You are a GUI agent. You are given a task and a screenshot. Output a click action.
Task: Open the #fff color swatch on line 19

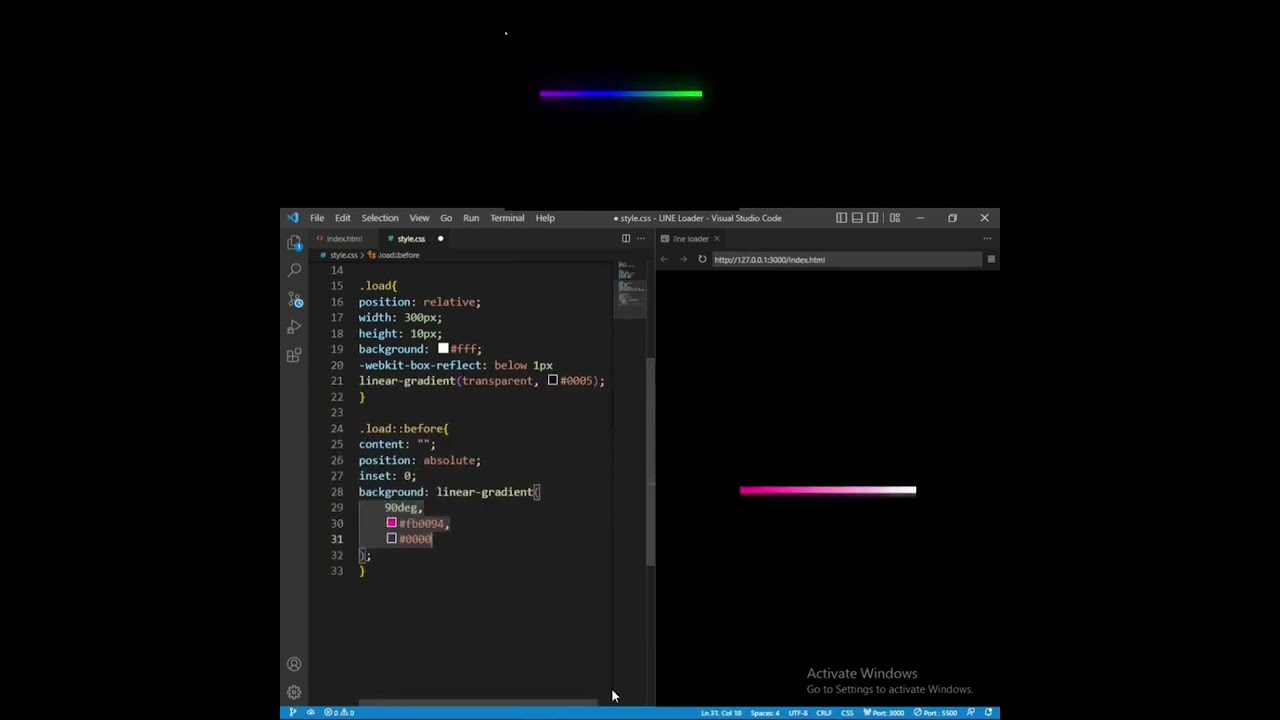coord(443,349)
